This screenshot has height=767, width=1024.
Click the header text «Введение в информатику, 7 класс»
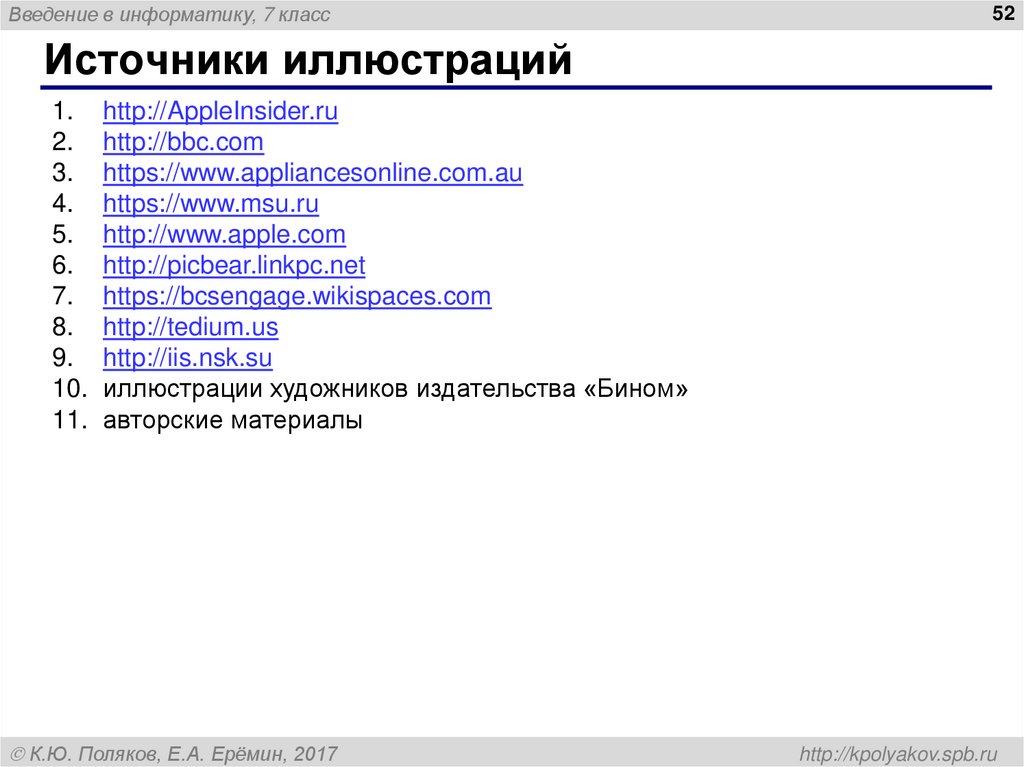pyautogui.click(x=170, y=14)
